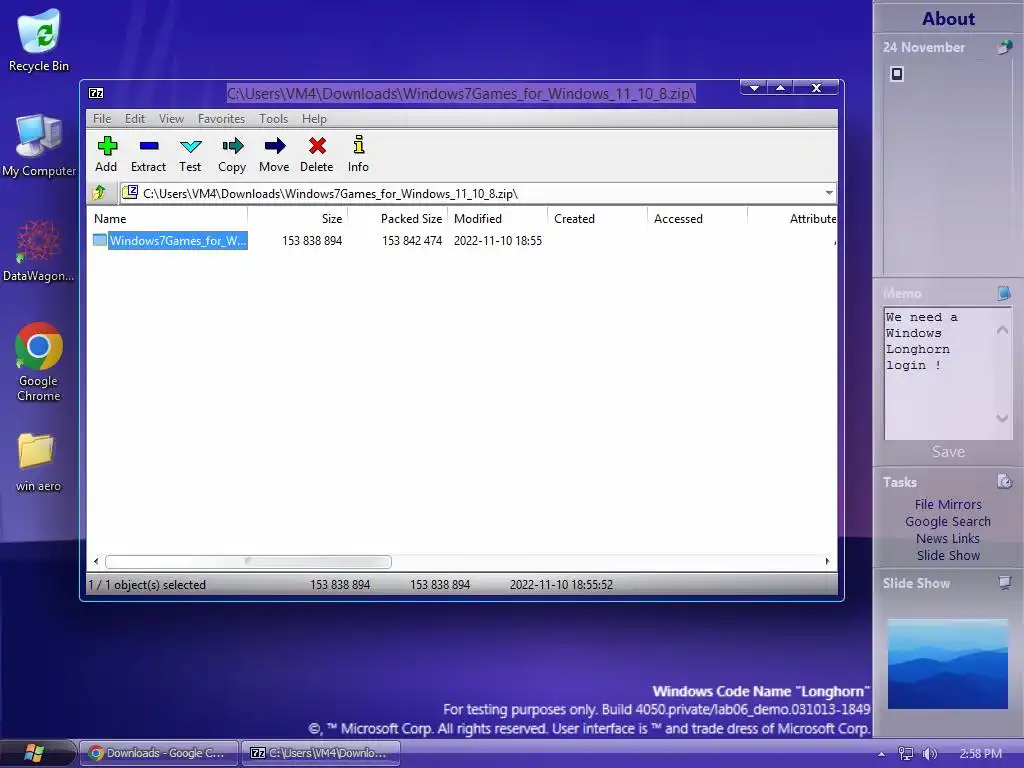Open the News Links task link

click(948, 538)
